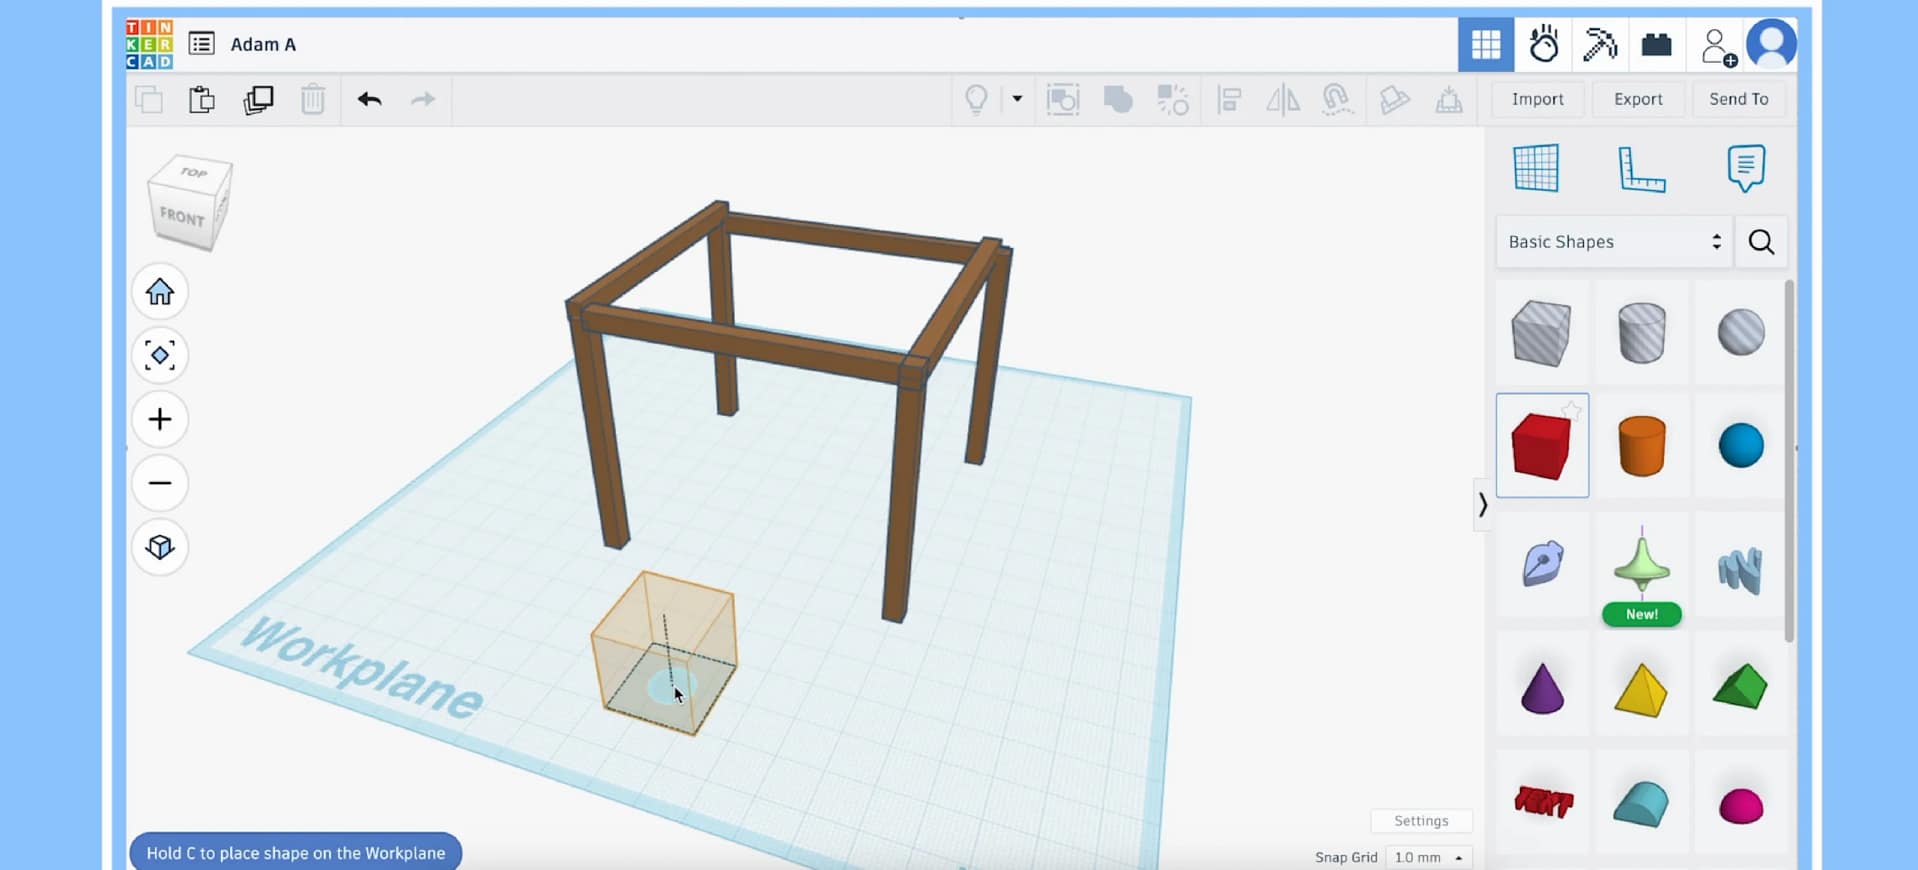Viewport: 1918px width, 870px height.
Task: Click the Cruise magnet icon
Action: click(x=1337, y=99)
